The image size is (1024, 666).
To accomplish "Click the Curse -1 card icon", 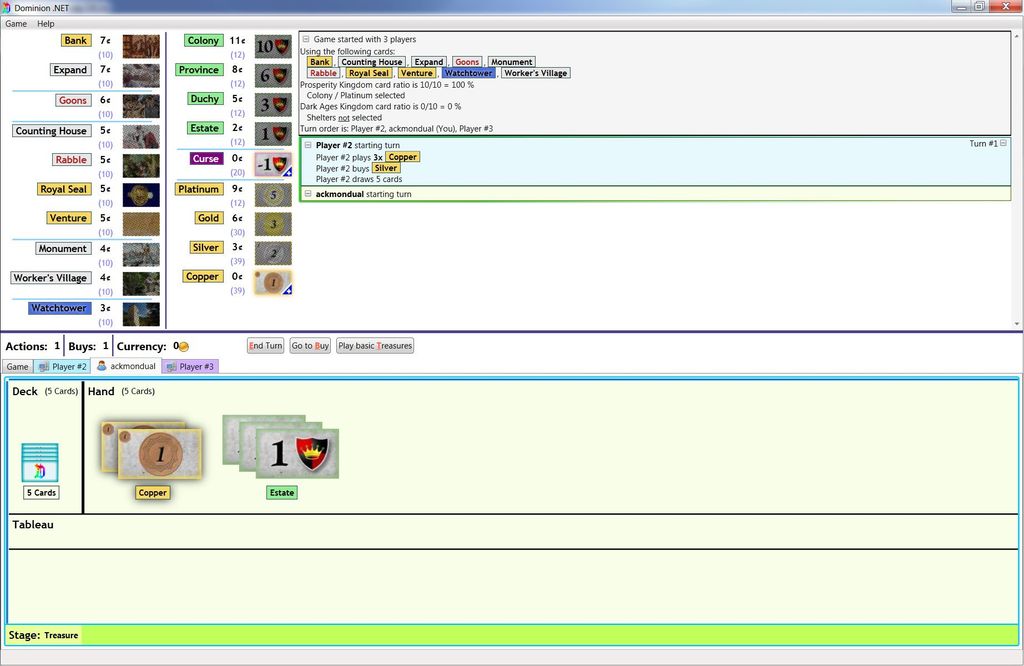I will [x=273, y=165].
